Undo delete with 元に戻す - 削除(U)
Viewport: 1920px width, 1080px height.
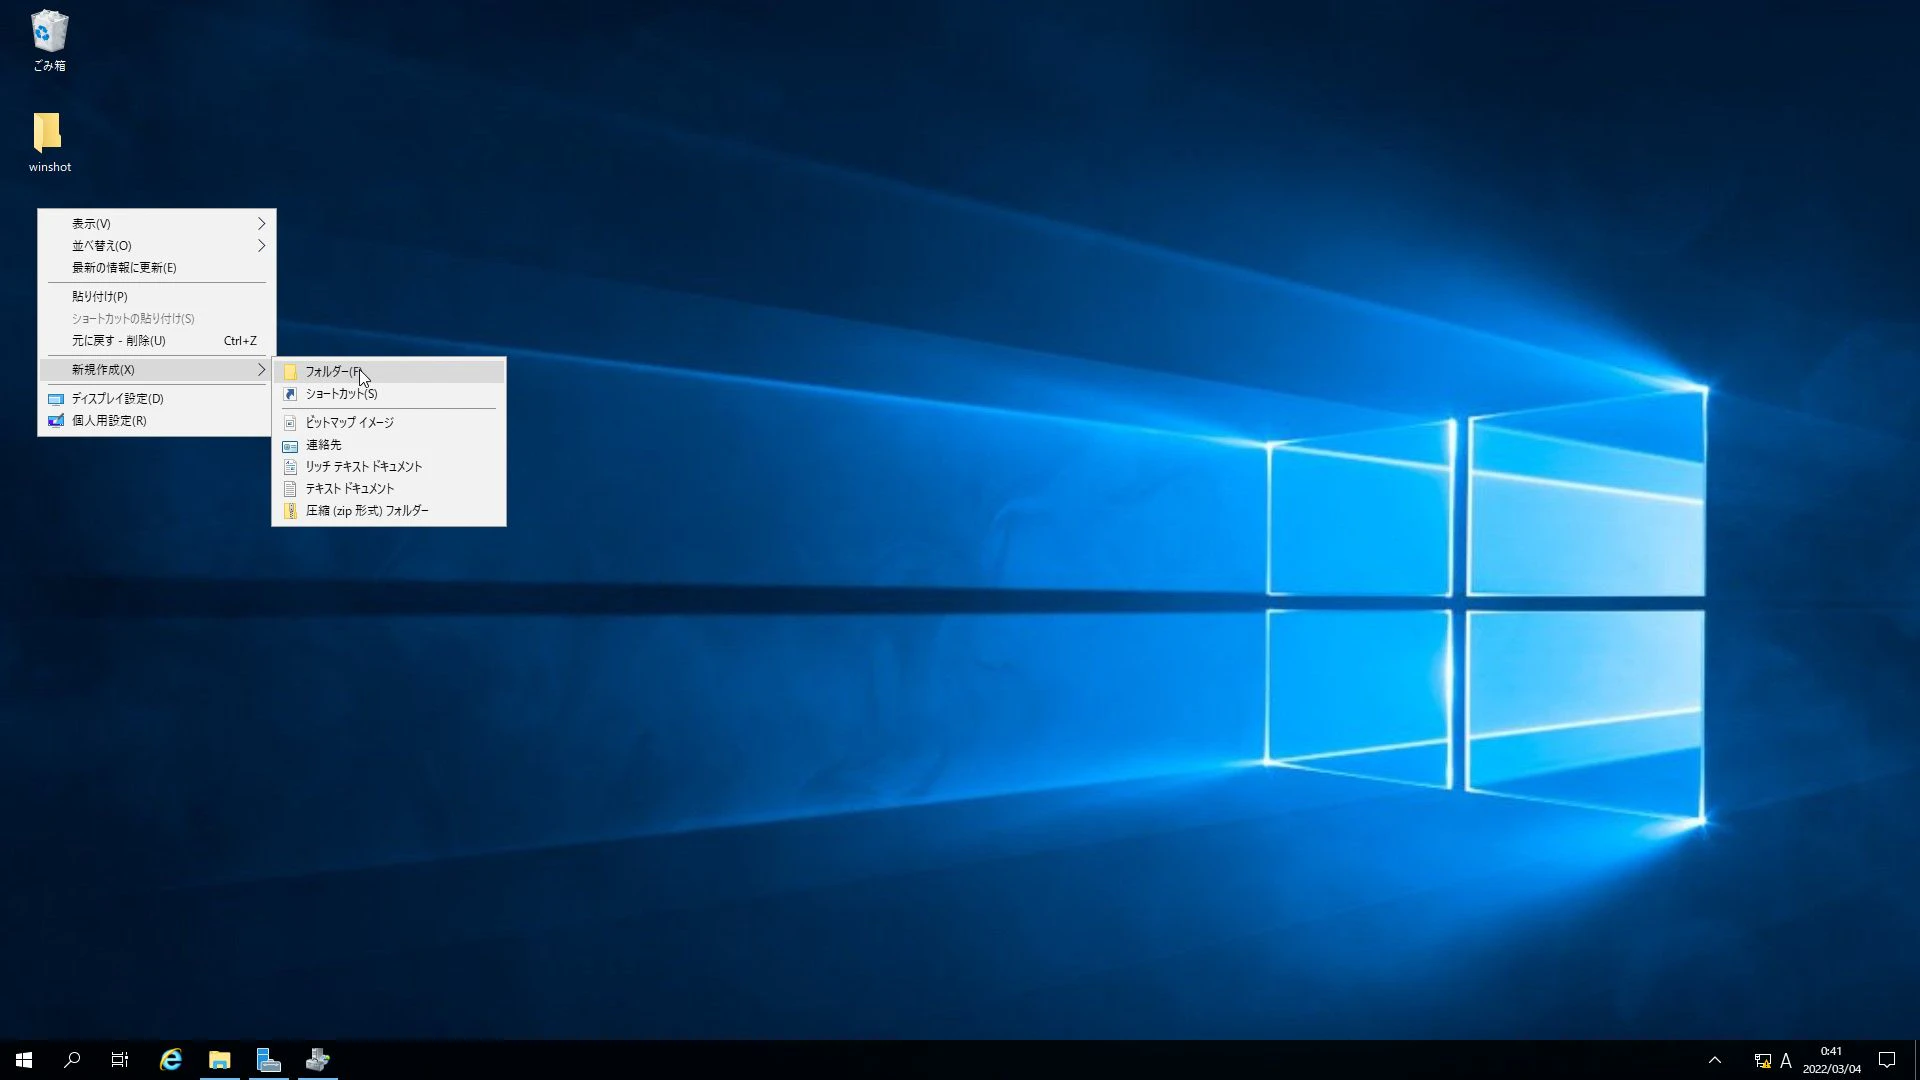coord(157,341)
